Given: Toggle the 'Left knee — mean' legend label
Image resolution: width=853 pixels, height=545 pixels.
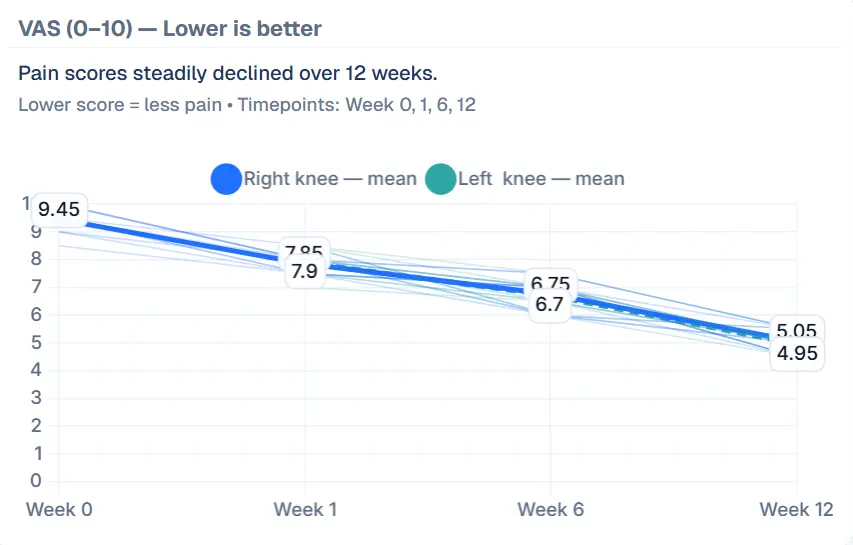Looking at the screenshot, I should [x=541, y=179].
